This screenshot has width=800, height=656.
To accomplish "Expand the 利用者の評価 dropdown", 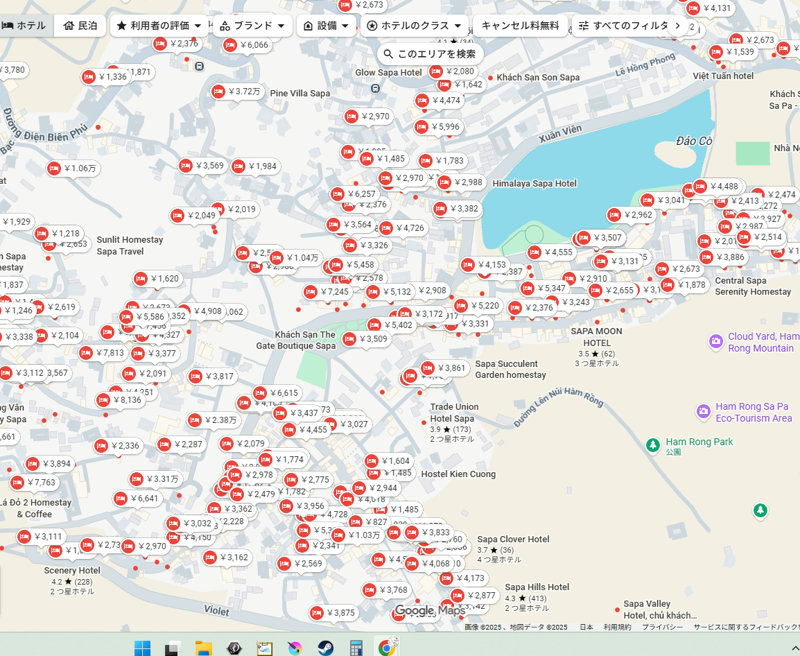I will coord(158,25).
